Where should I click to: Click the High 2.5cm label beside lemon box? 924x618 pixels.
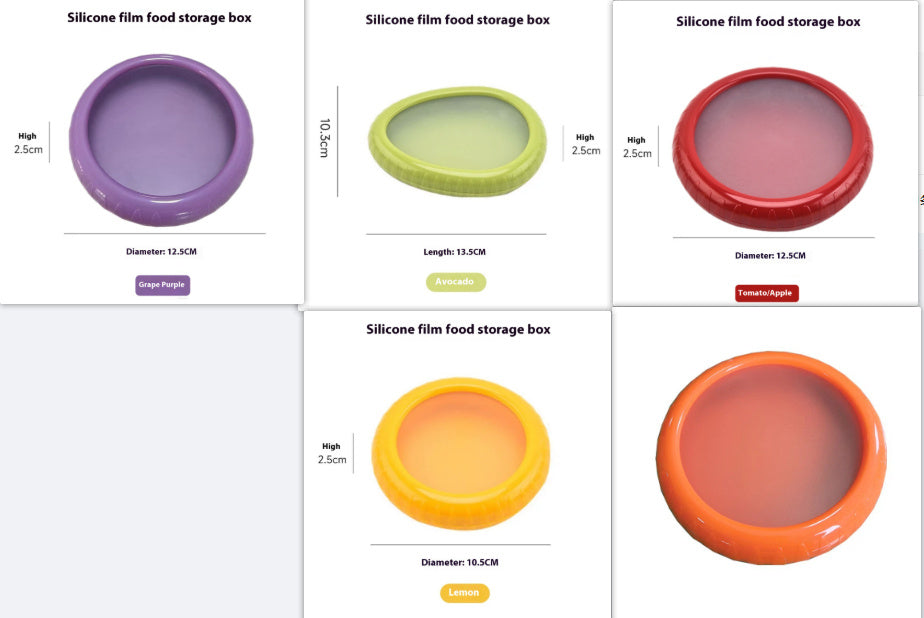point(332,454)
